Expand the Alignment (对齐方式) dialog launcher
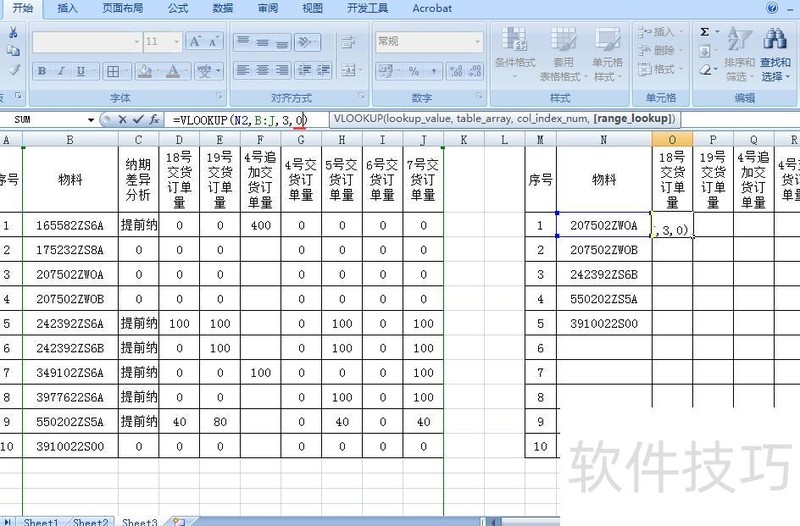The width and height of the screenshot is (800, 526). (x=361, y=96)
